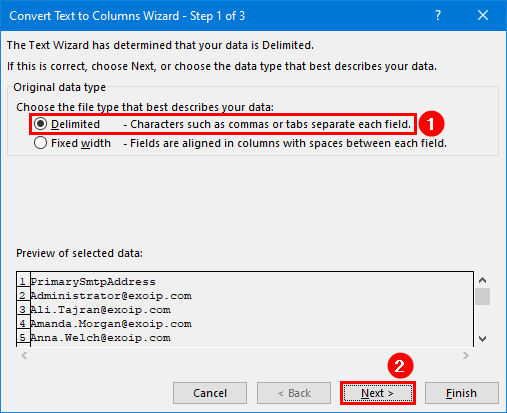The height and width of the screenshot is (413, 507).
Task: Click the Delimited option description text
Action: pyautogui.click(x=267, y=124)
